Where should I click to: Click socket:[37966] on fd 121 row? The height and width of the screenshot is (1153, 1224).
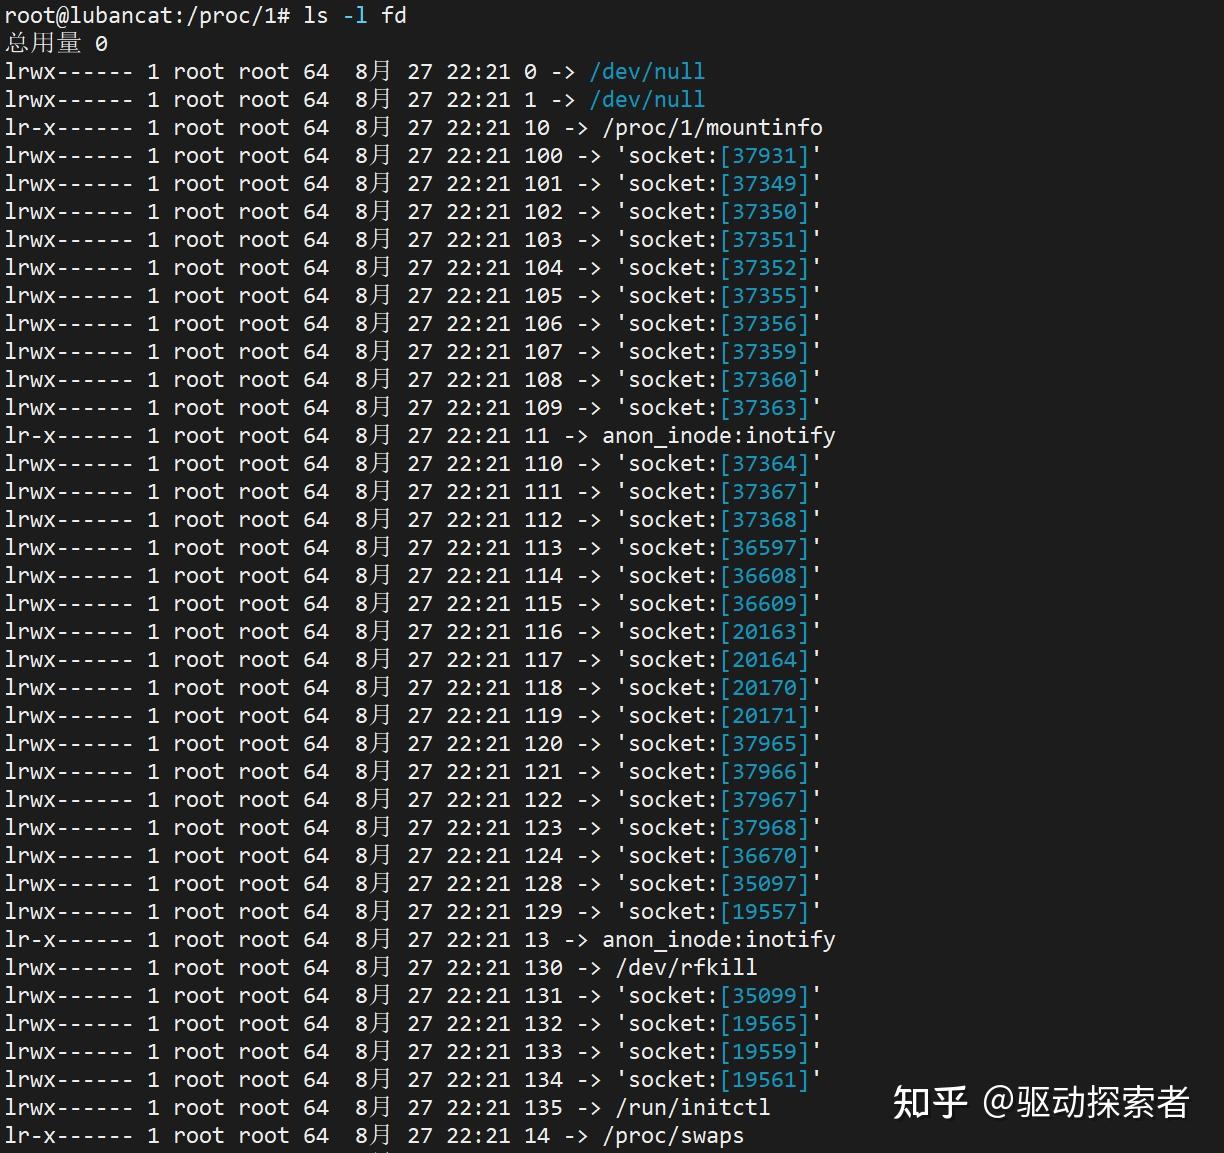[x=719, y=771]
